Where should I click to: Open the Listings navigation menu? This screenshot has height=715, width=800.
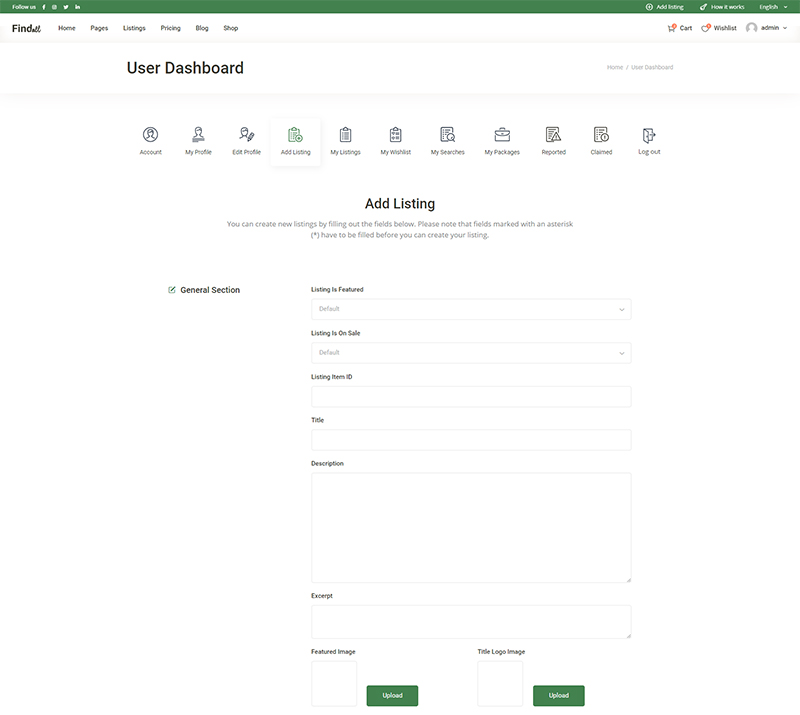(134, 28)
